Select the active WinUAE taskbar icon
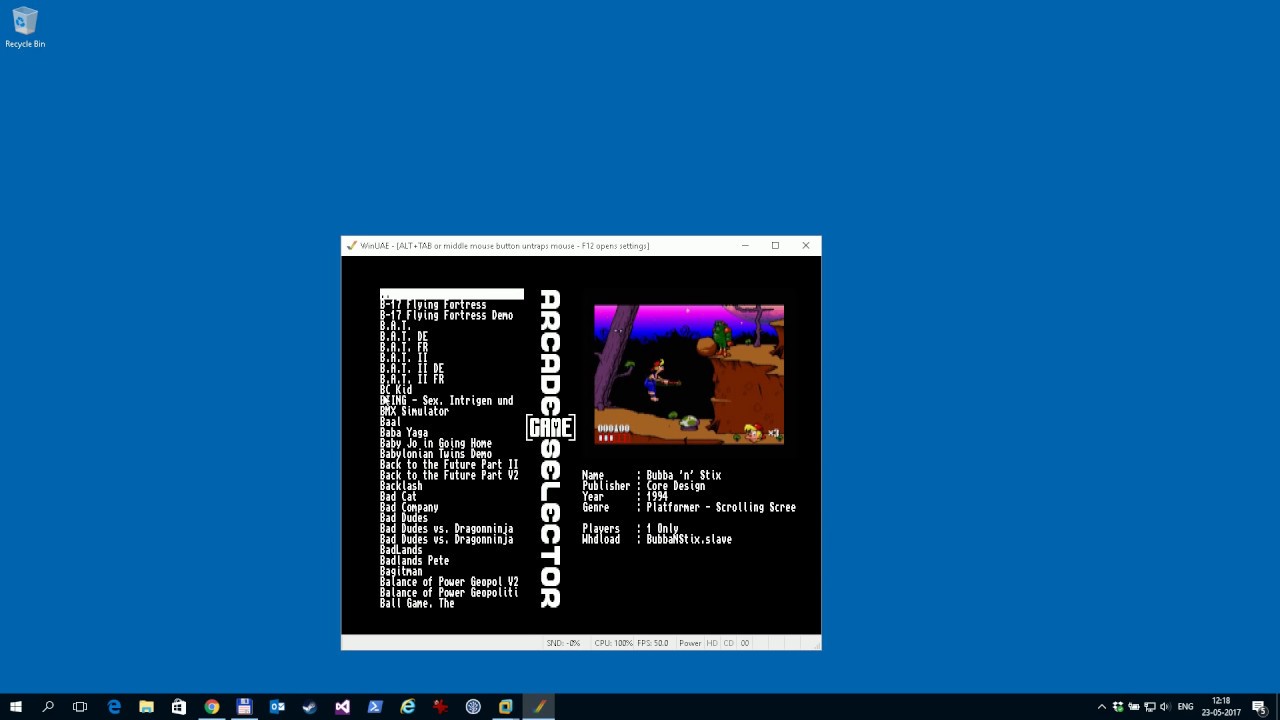The image size is (1280, 720). click(x=539, y=707)
